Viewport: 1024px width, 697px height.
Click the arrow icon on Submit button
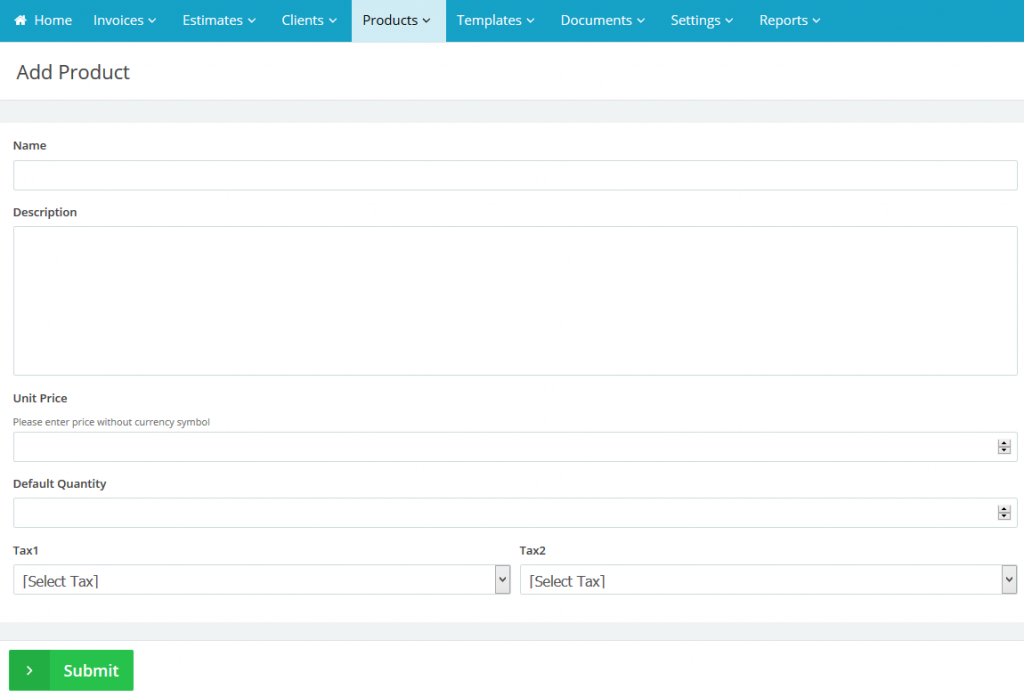(x=30, y=670)
